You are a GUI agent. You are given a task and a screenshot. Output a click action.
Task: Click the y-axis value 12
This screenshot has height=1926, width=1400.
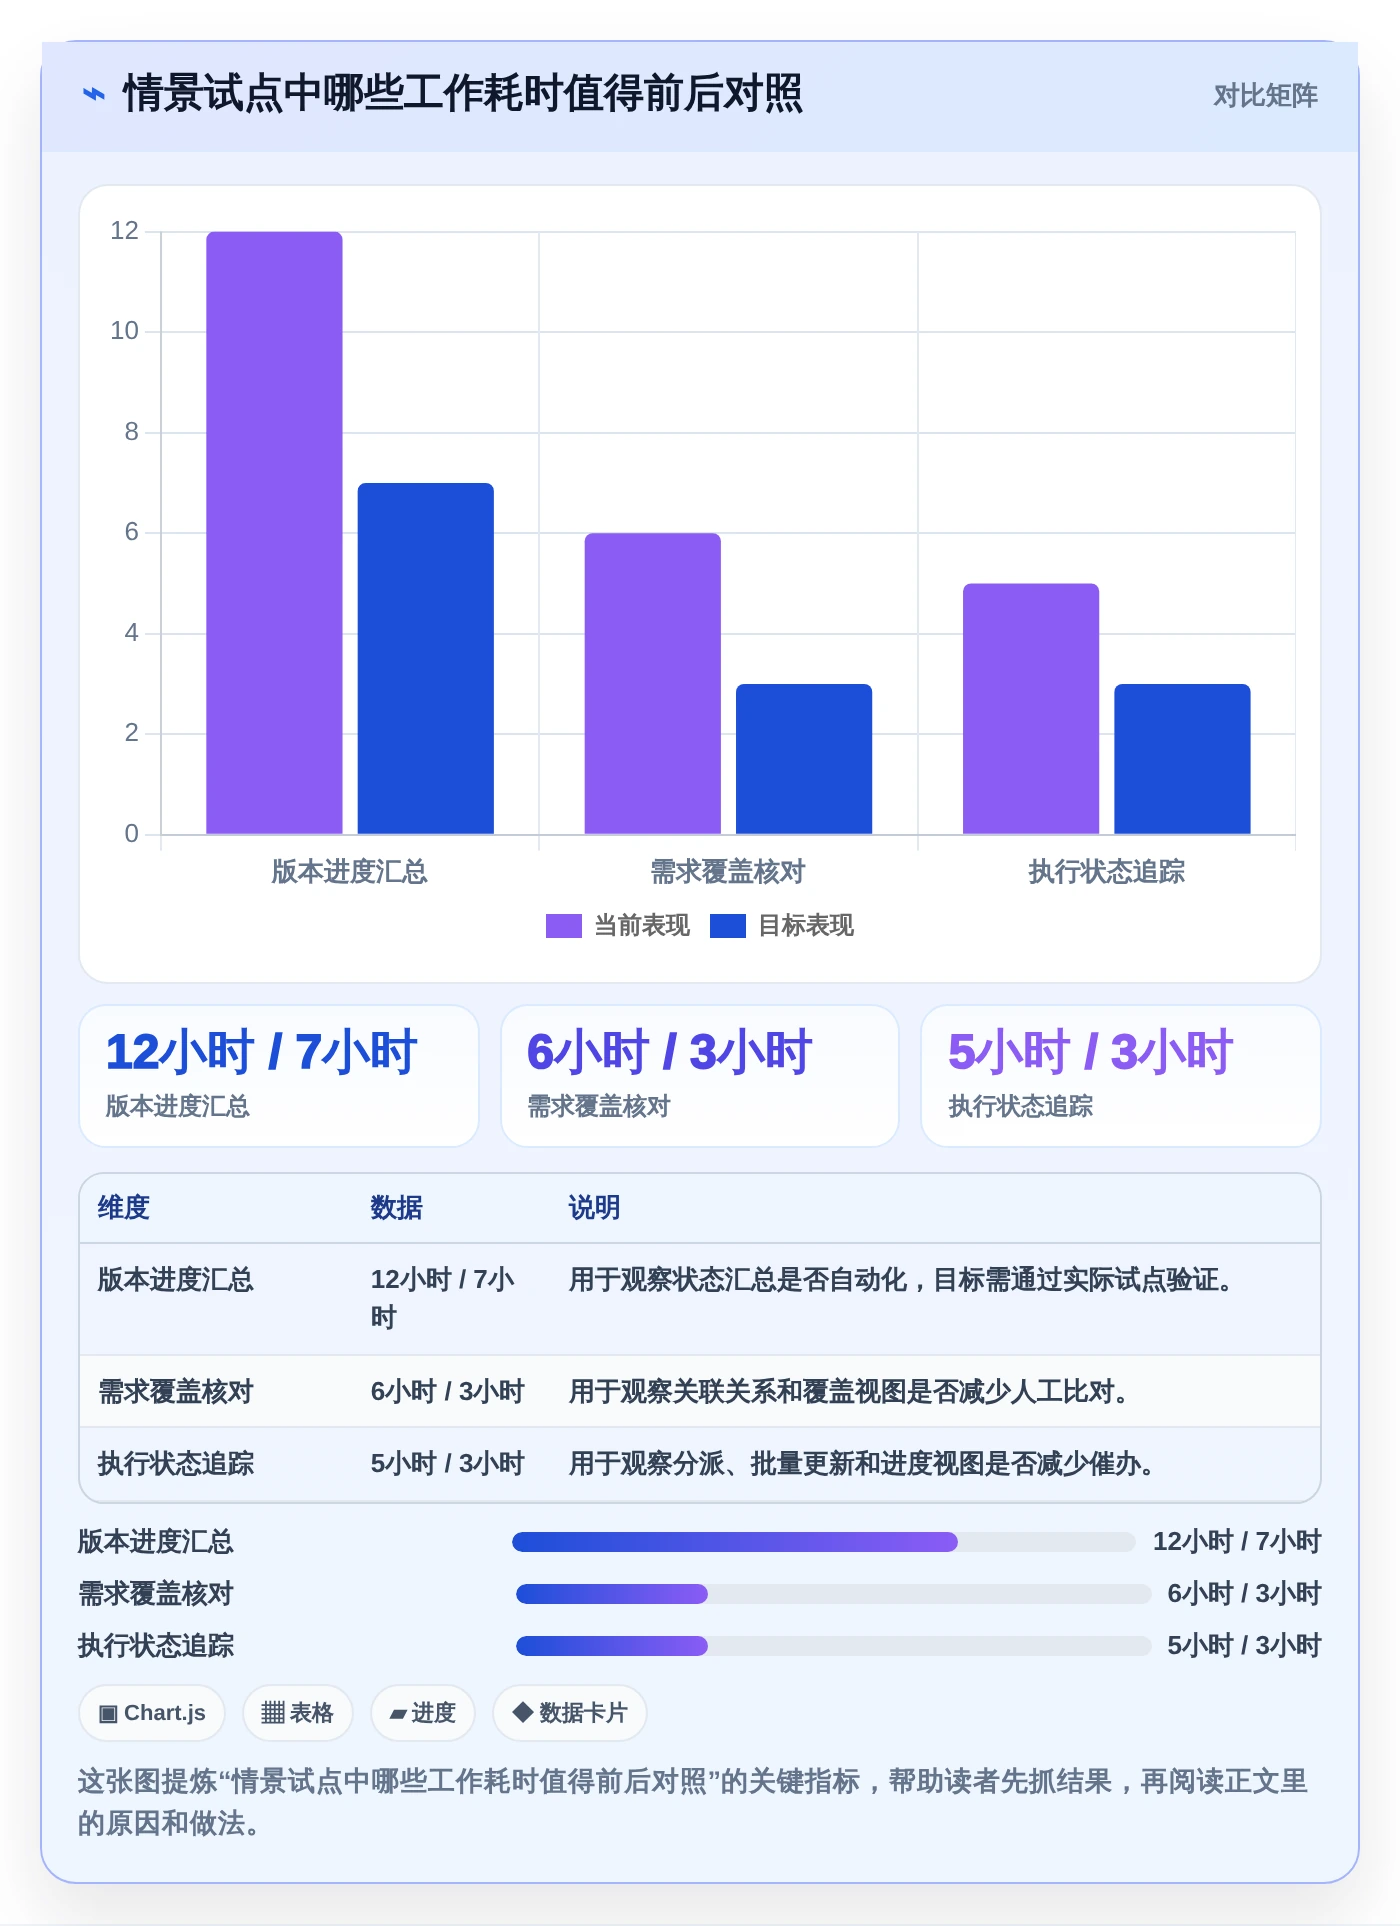pyautogui.click(x=124, y=231)
